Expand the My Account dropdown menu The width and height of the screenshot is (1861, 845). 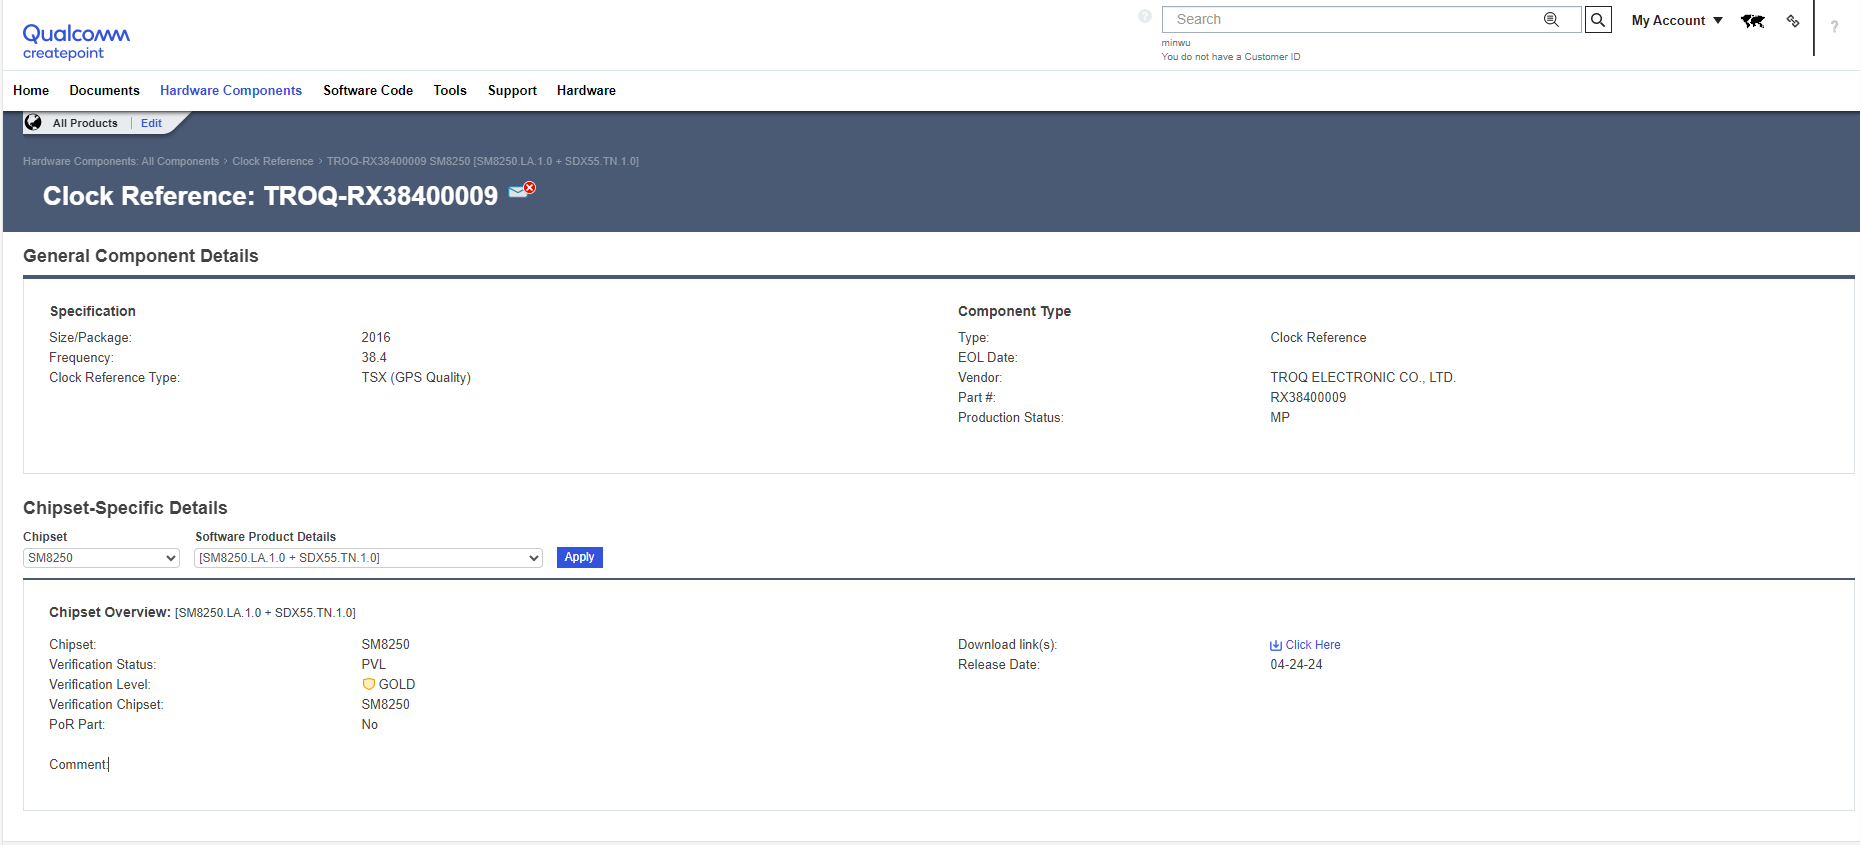point(1676,21)
